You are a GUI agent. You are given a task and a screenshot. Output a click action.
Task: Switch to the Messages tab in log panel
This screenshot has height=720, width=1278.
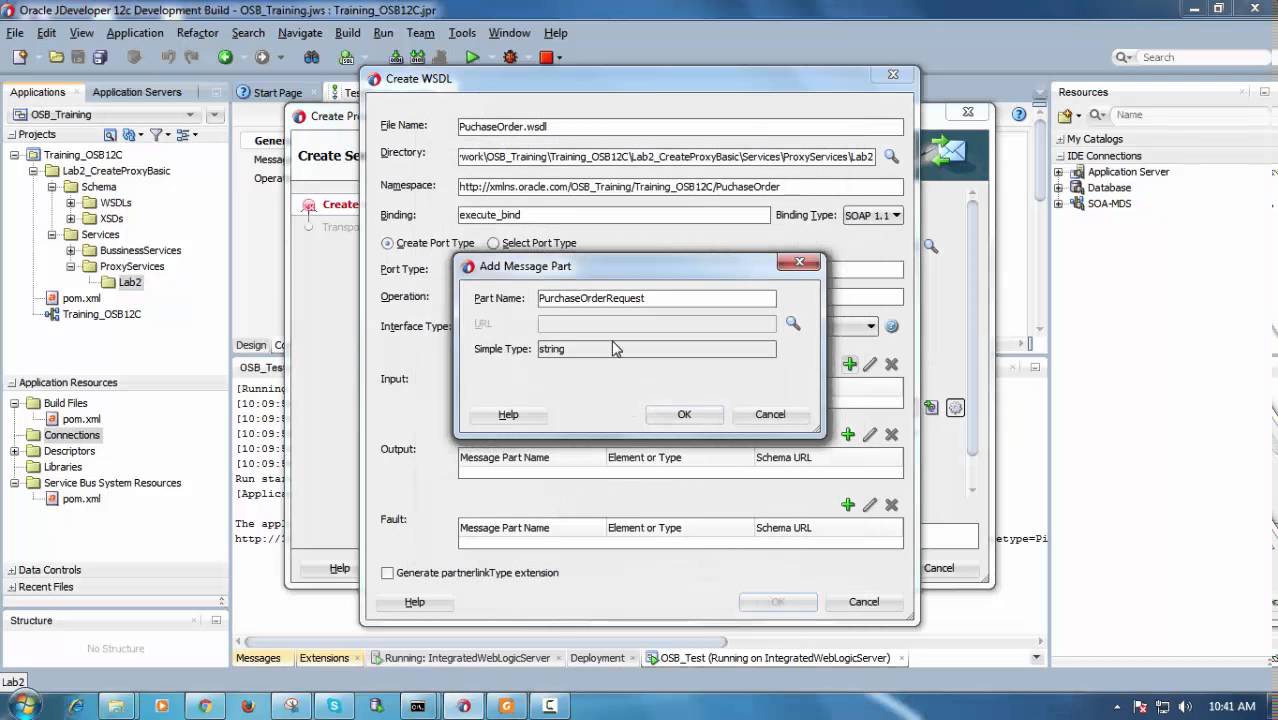[258, 658]
